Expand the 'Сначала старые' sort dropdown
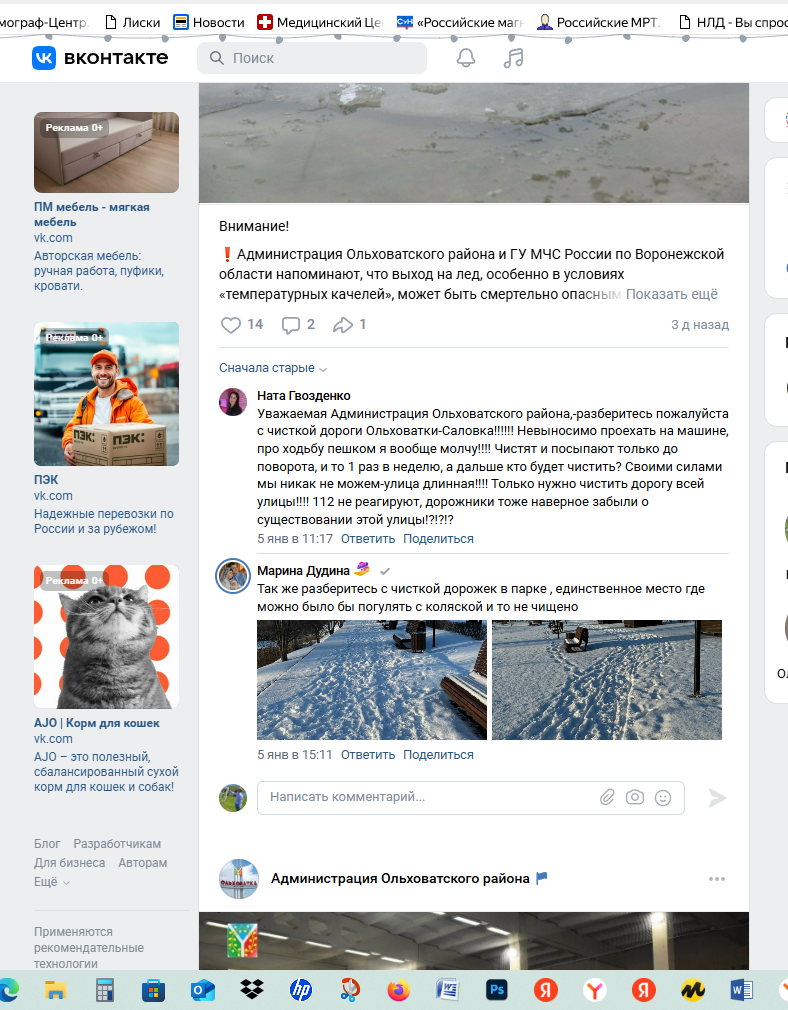The width and height of the screenshot is (788, 1010). pos(273,368)
